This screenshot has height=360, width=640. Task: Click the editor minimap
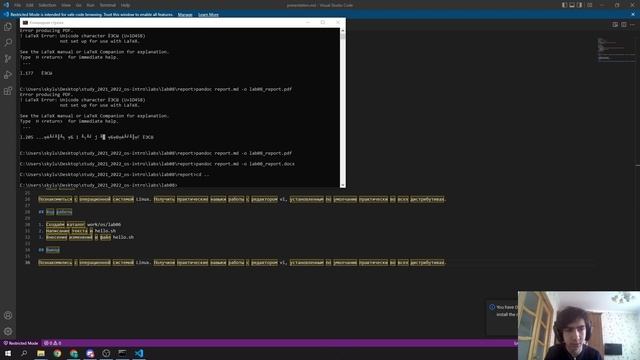tap(616, 50)
